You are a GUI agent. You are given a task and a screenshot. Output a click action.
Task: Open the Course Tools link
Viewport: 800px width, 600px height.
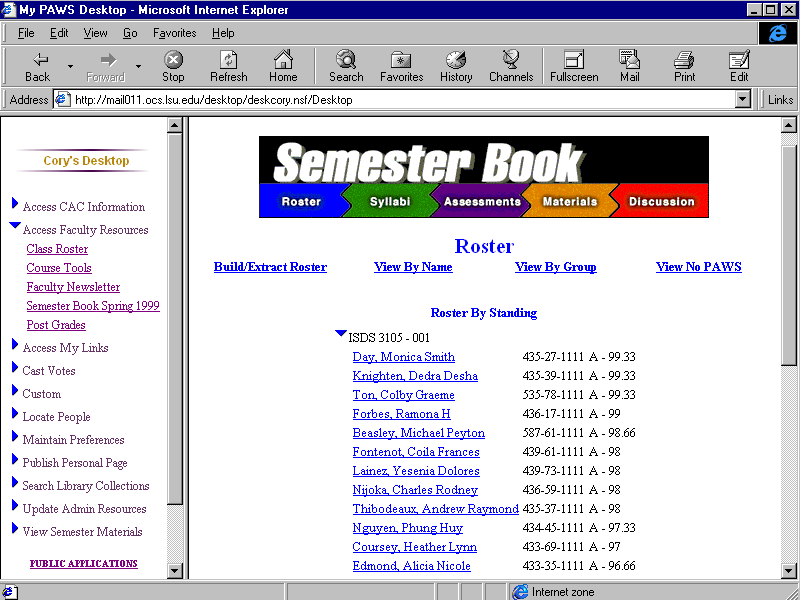(59, 268)
